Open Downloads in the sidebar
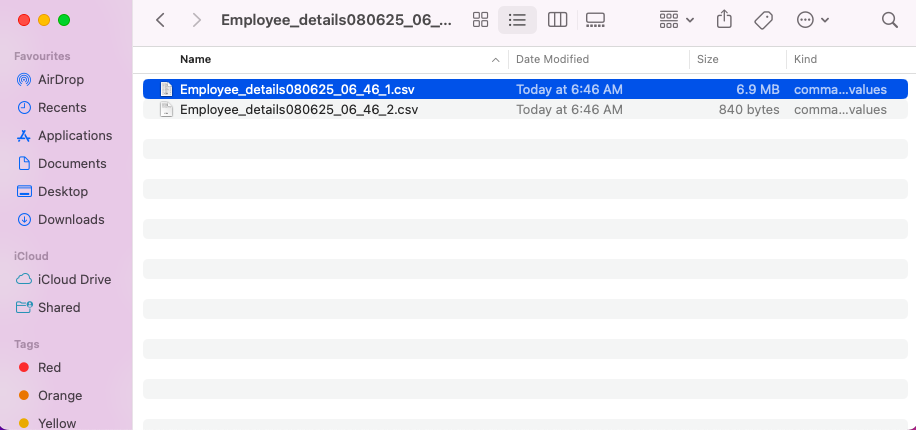 click(71, 220)
